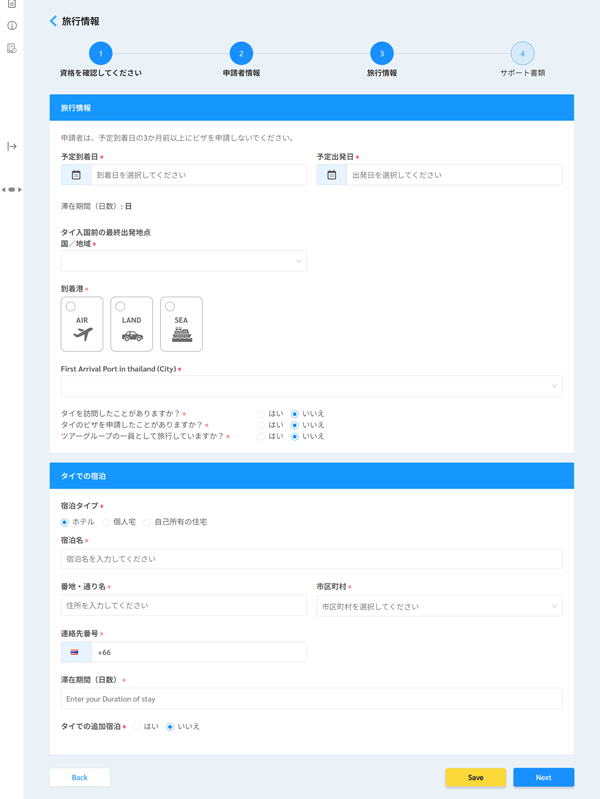Choose いいえ for タイでの追加宿泊
The image size is (600, 799).
pyautogui.click(x=170, y=727)
